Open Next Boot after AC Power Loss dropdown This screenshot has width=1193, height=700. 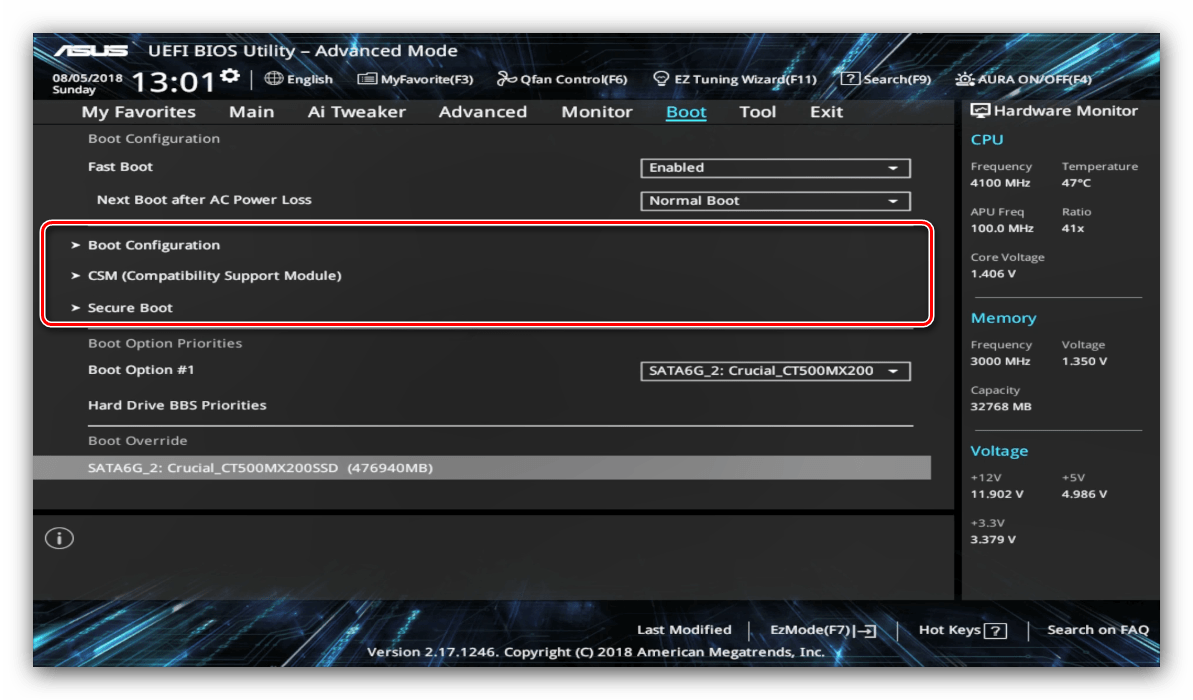[x=775, y=201]
